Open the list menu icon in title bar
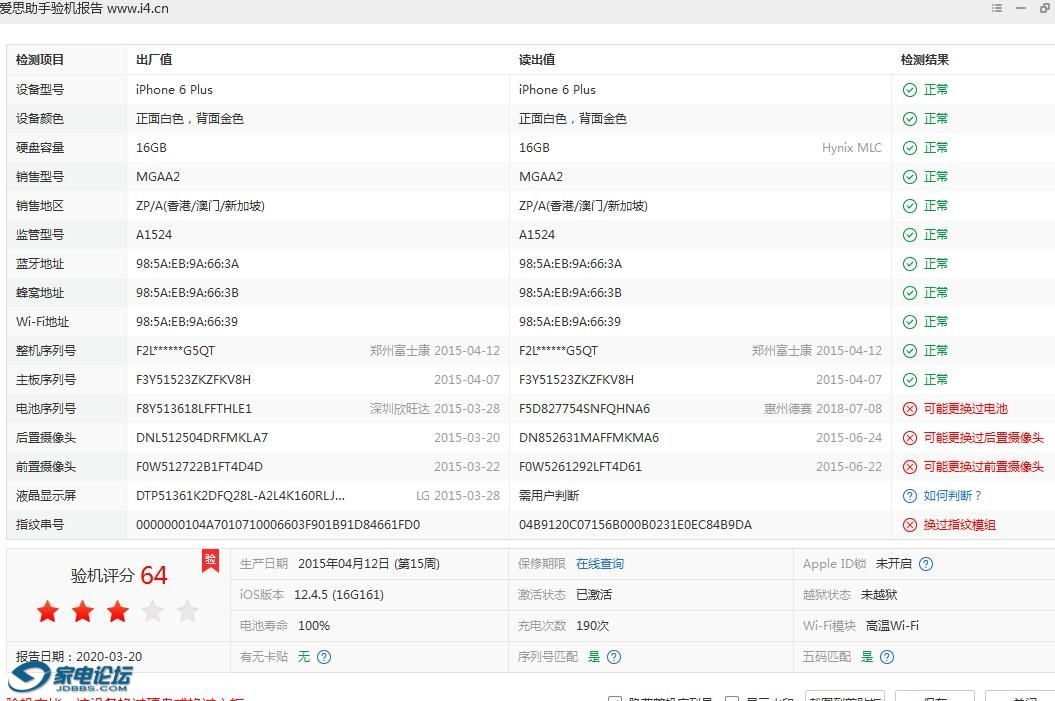1055x701 pixels. [x=997, y=8]
